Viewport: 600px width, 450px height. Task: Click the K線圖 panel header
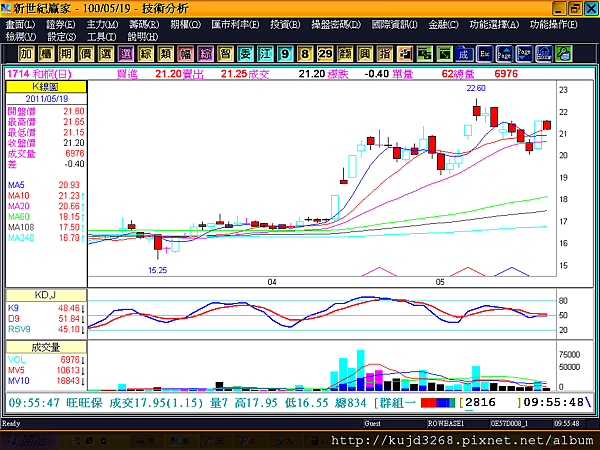tap(46, 86)
